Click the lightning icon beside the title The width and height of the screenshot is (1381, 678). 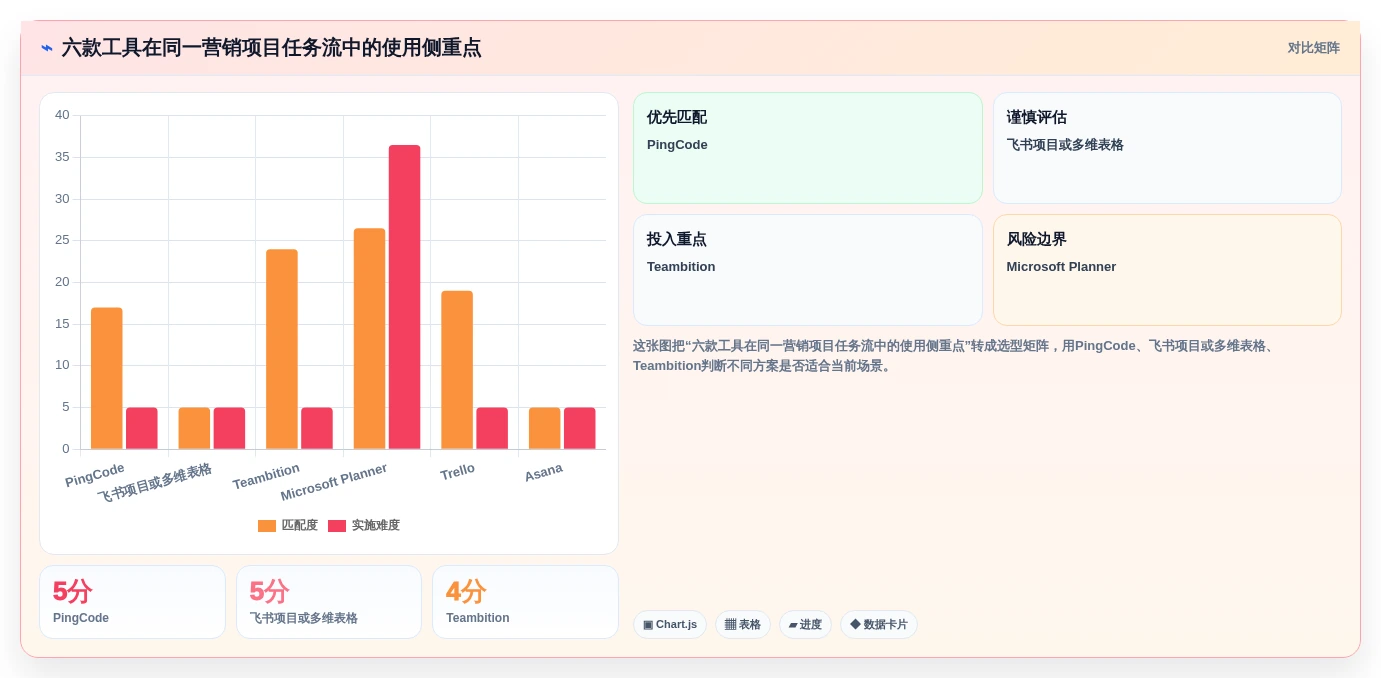(x=47, y=47)
